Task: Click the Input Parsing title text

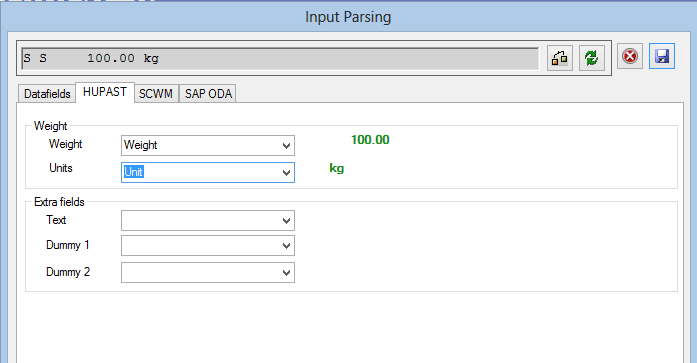Action: (348, 17)
